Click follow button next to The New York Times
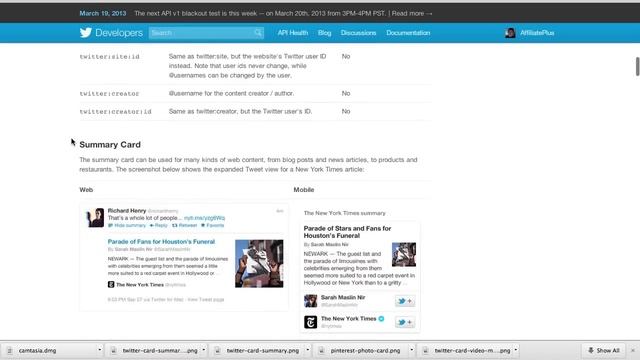Viewport: 640px width, 360px height. [405, 322]
